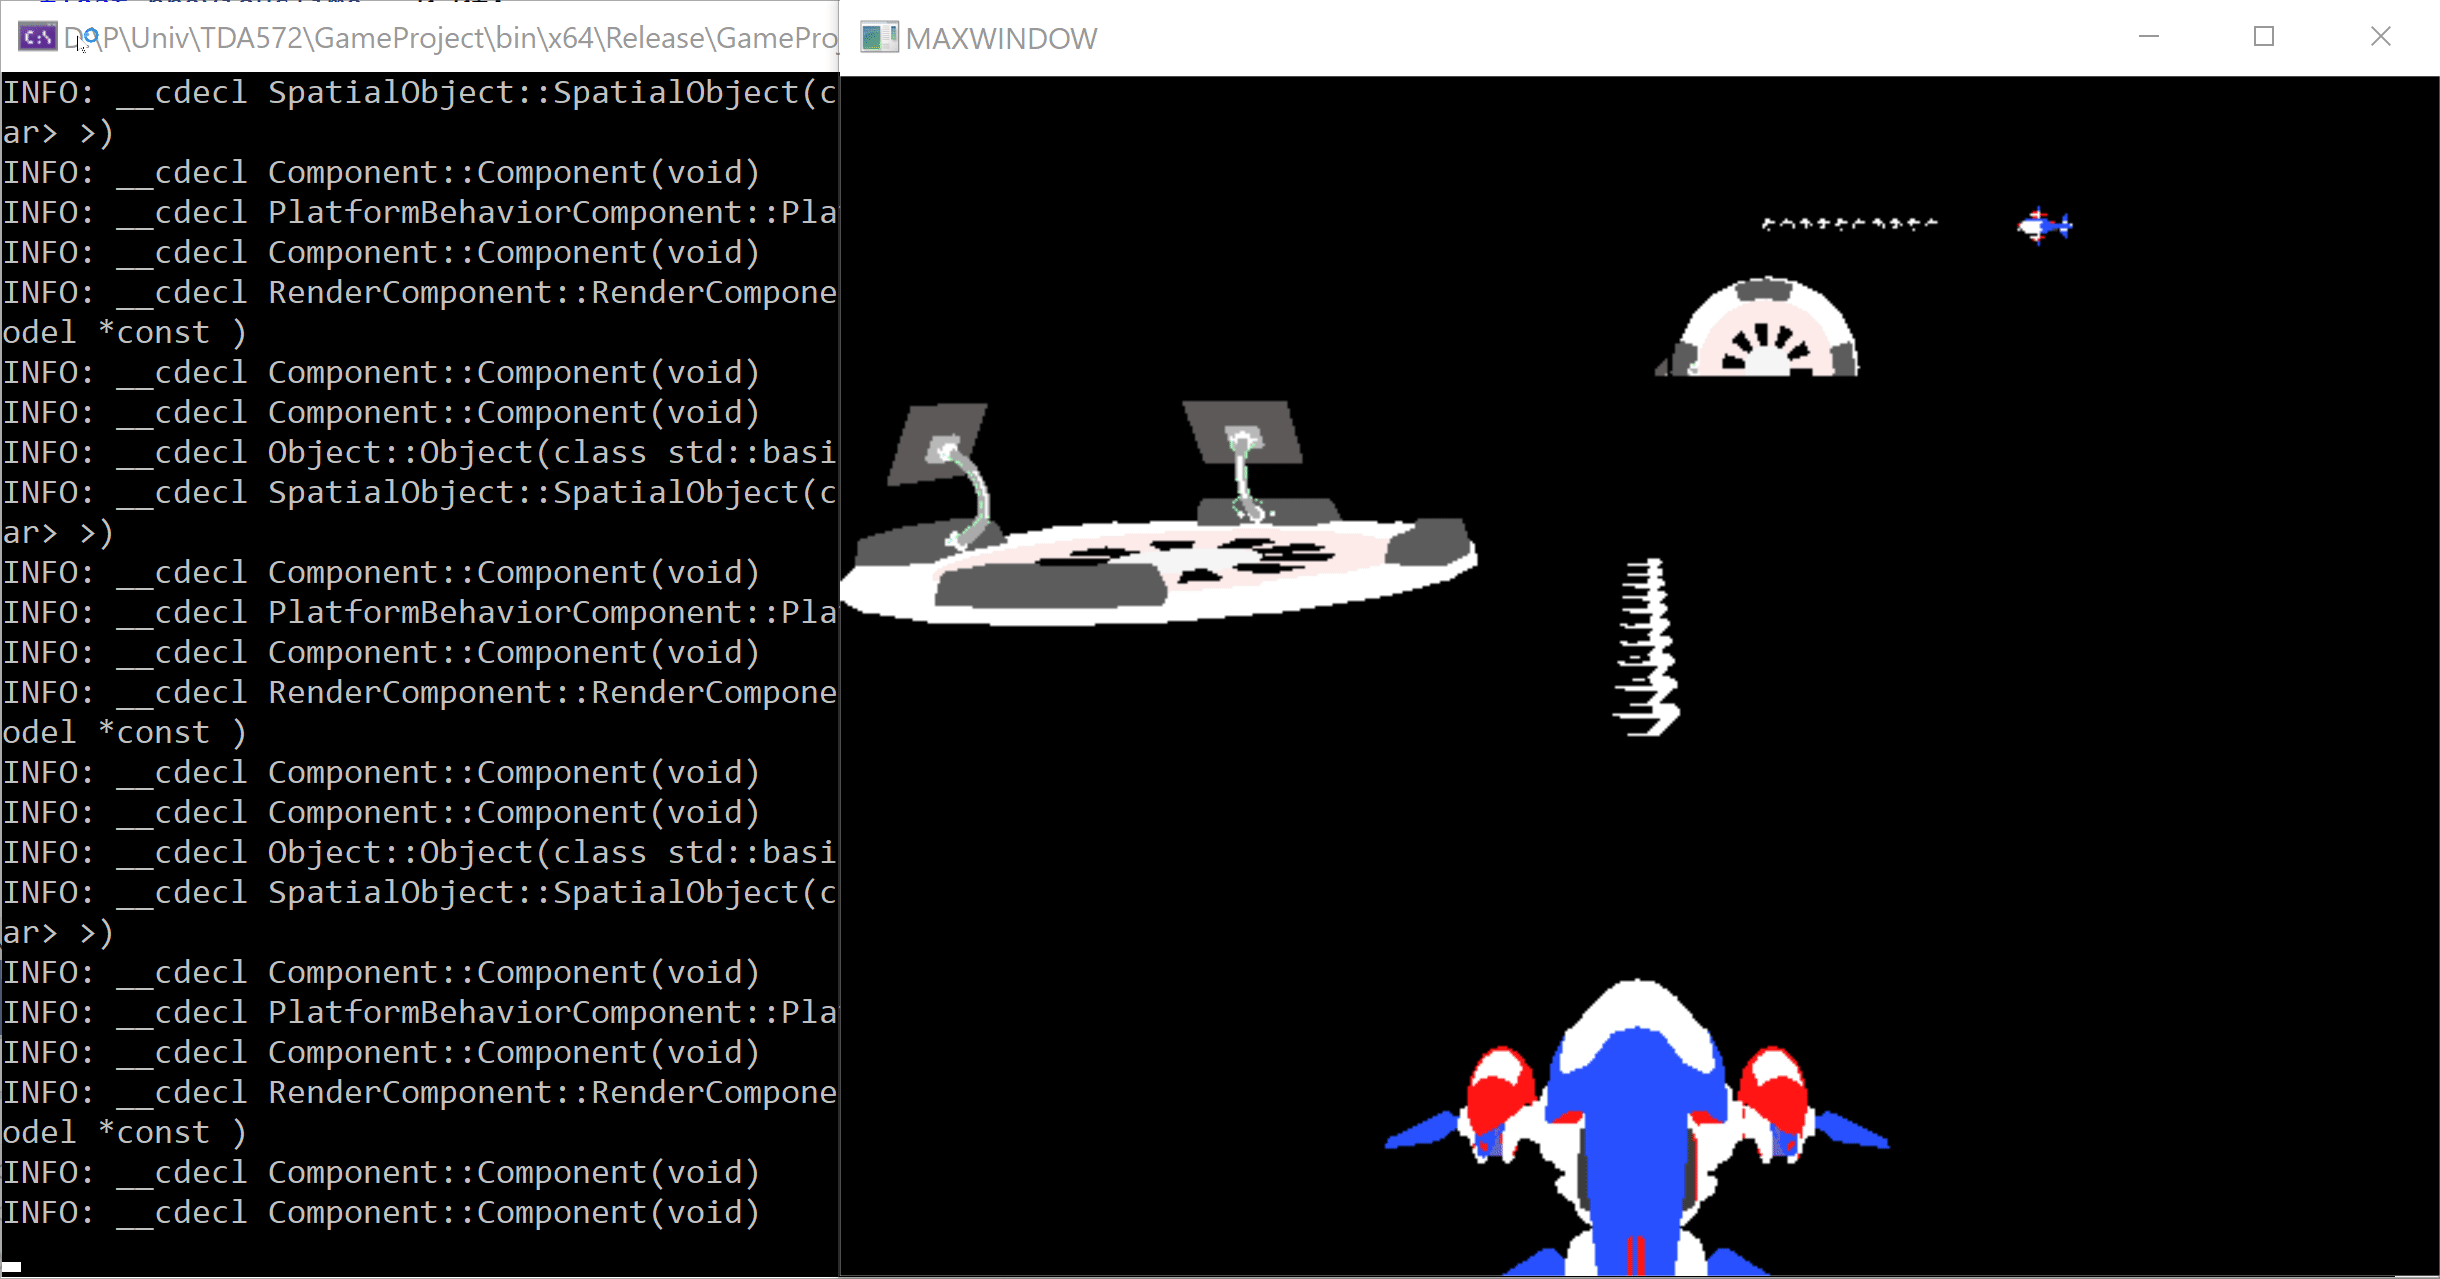Click the console window title path text
2440x1279 pixels.
pyautogui.click(x=450, y=39)
